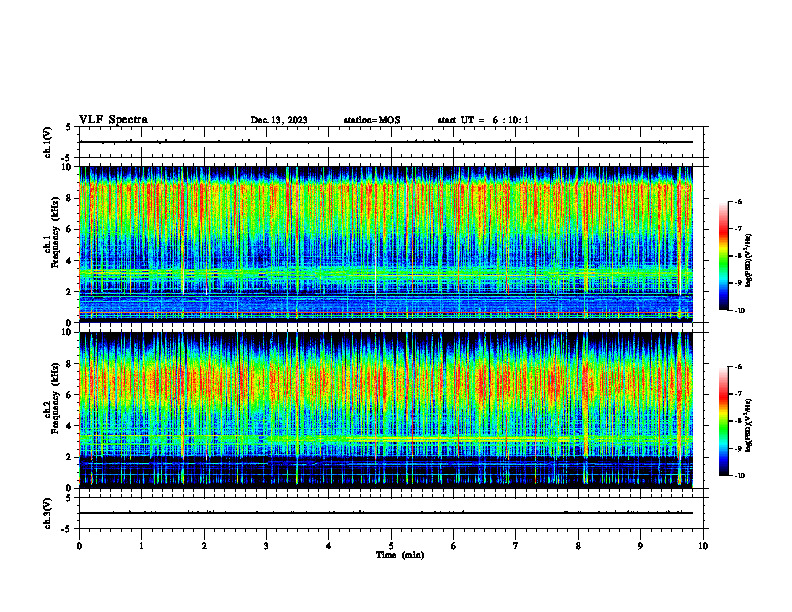Click "-6" label on ch.1 colorbar

(x=737, y=202)
